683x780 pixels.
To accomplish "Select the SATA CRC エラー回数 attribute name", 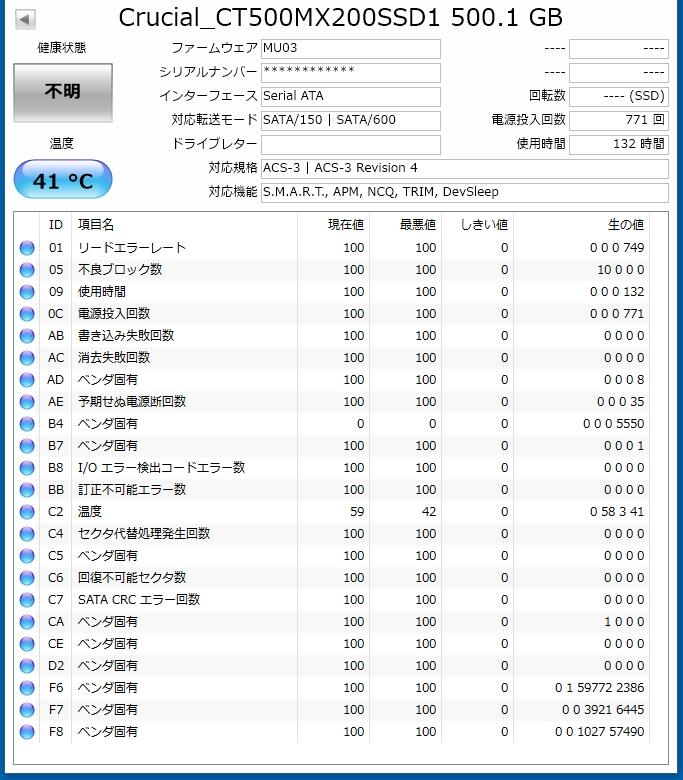I will pyautogui.click(x=139, y=600).
